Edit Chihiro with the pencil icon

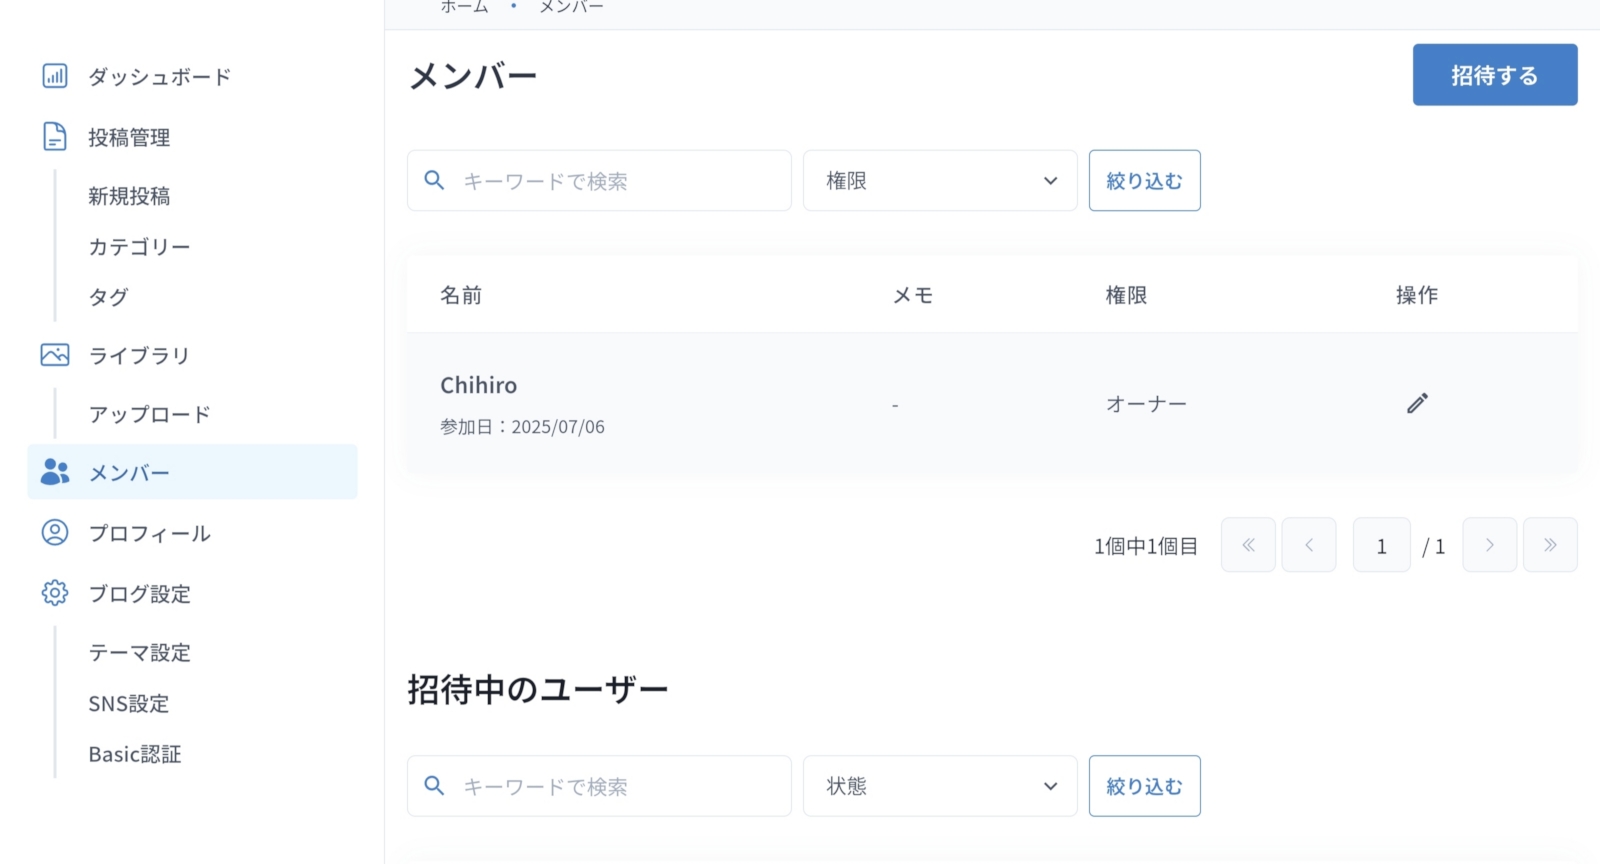tap(1417, 403)
